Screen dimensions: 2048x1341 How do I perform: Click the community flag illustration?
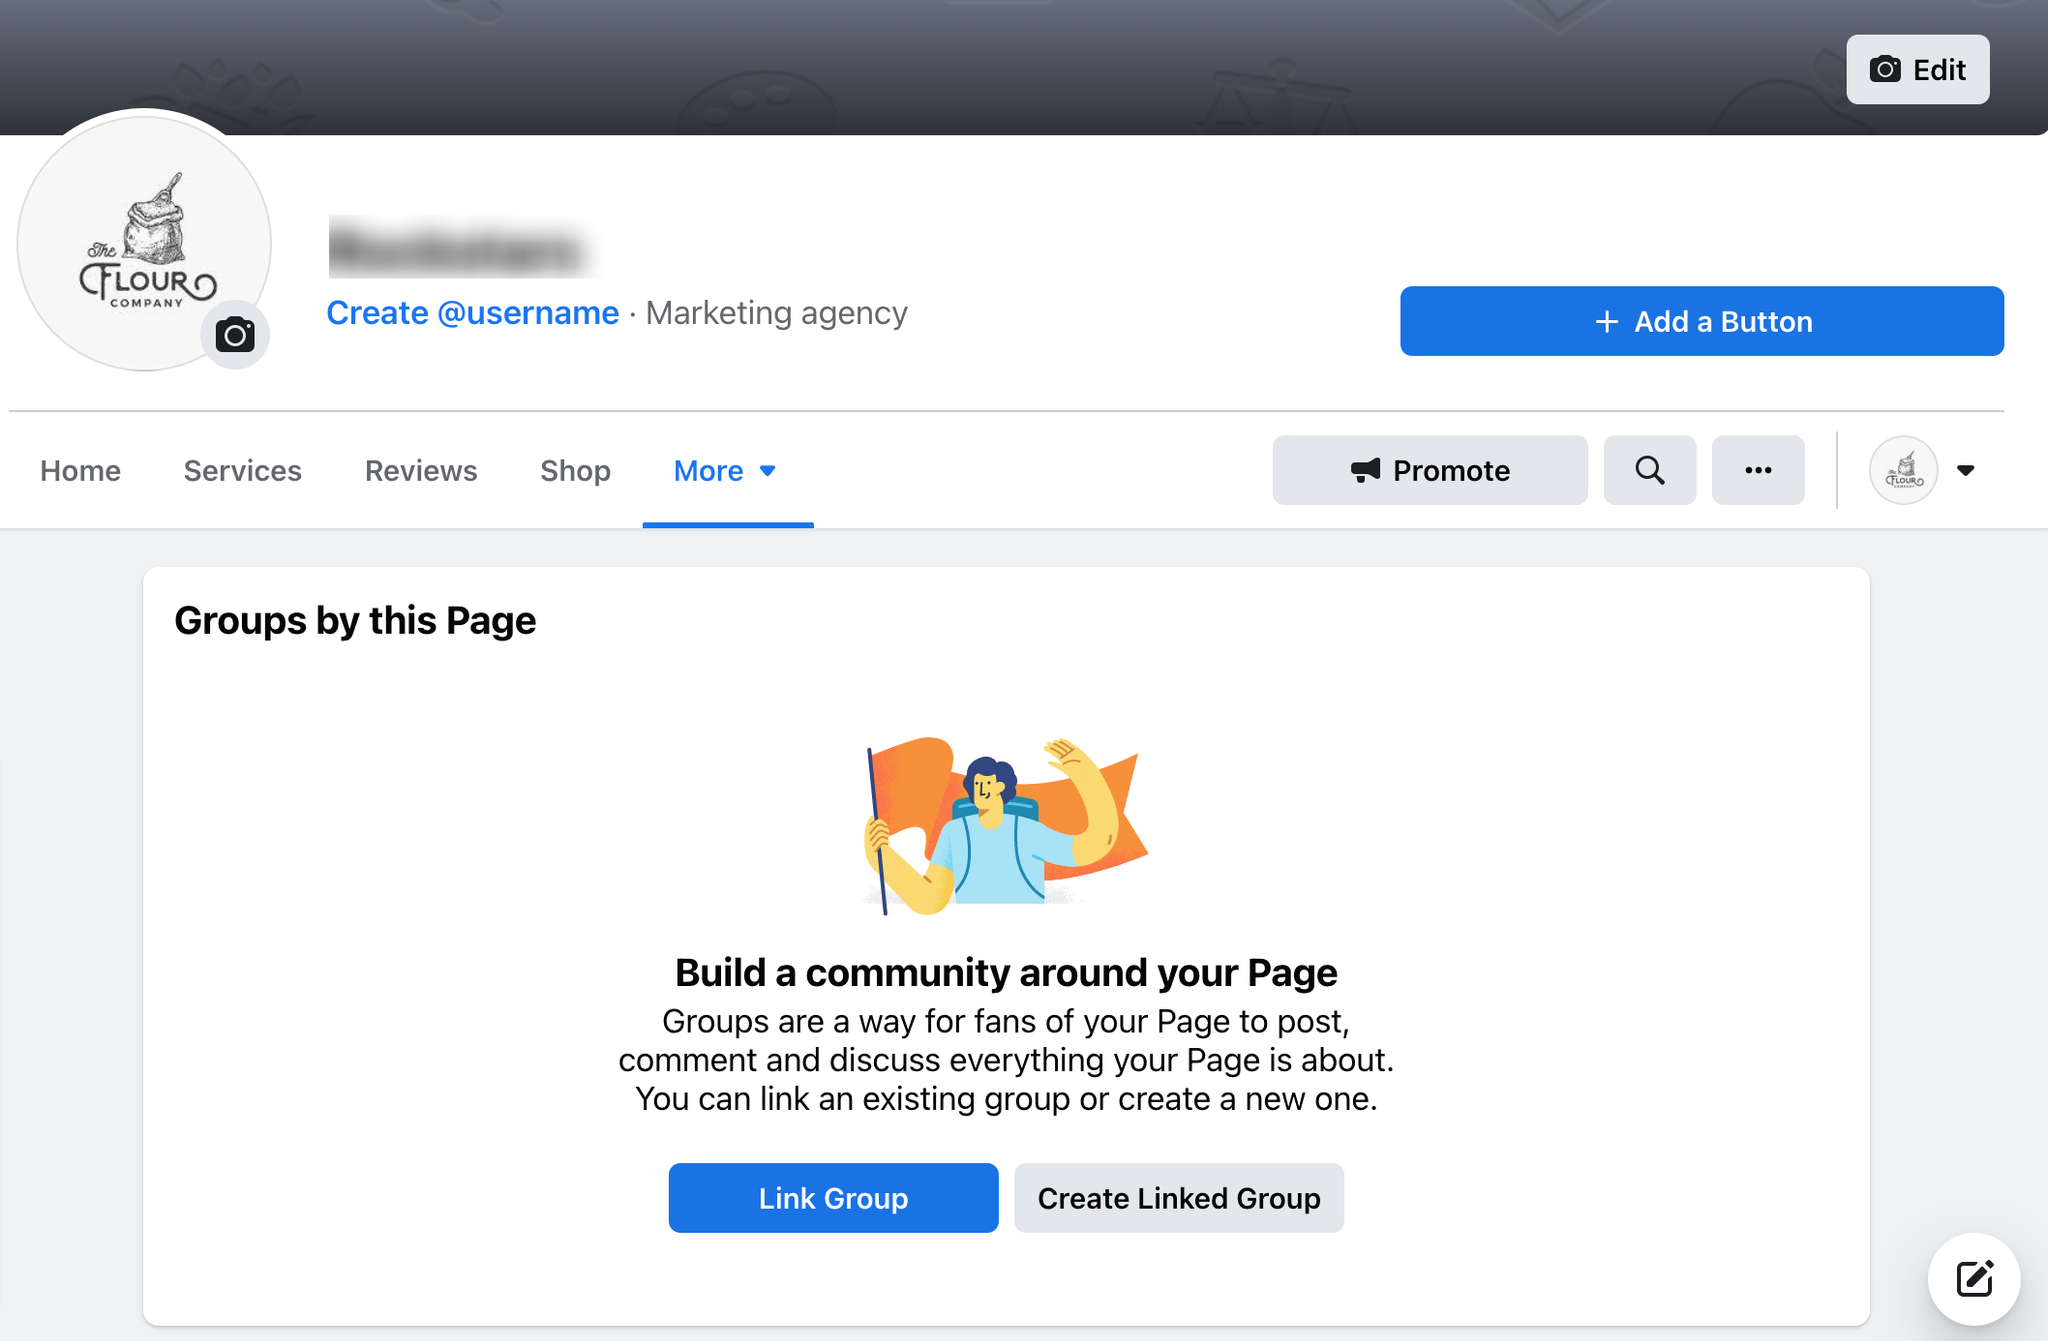pos(1004,825)
